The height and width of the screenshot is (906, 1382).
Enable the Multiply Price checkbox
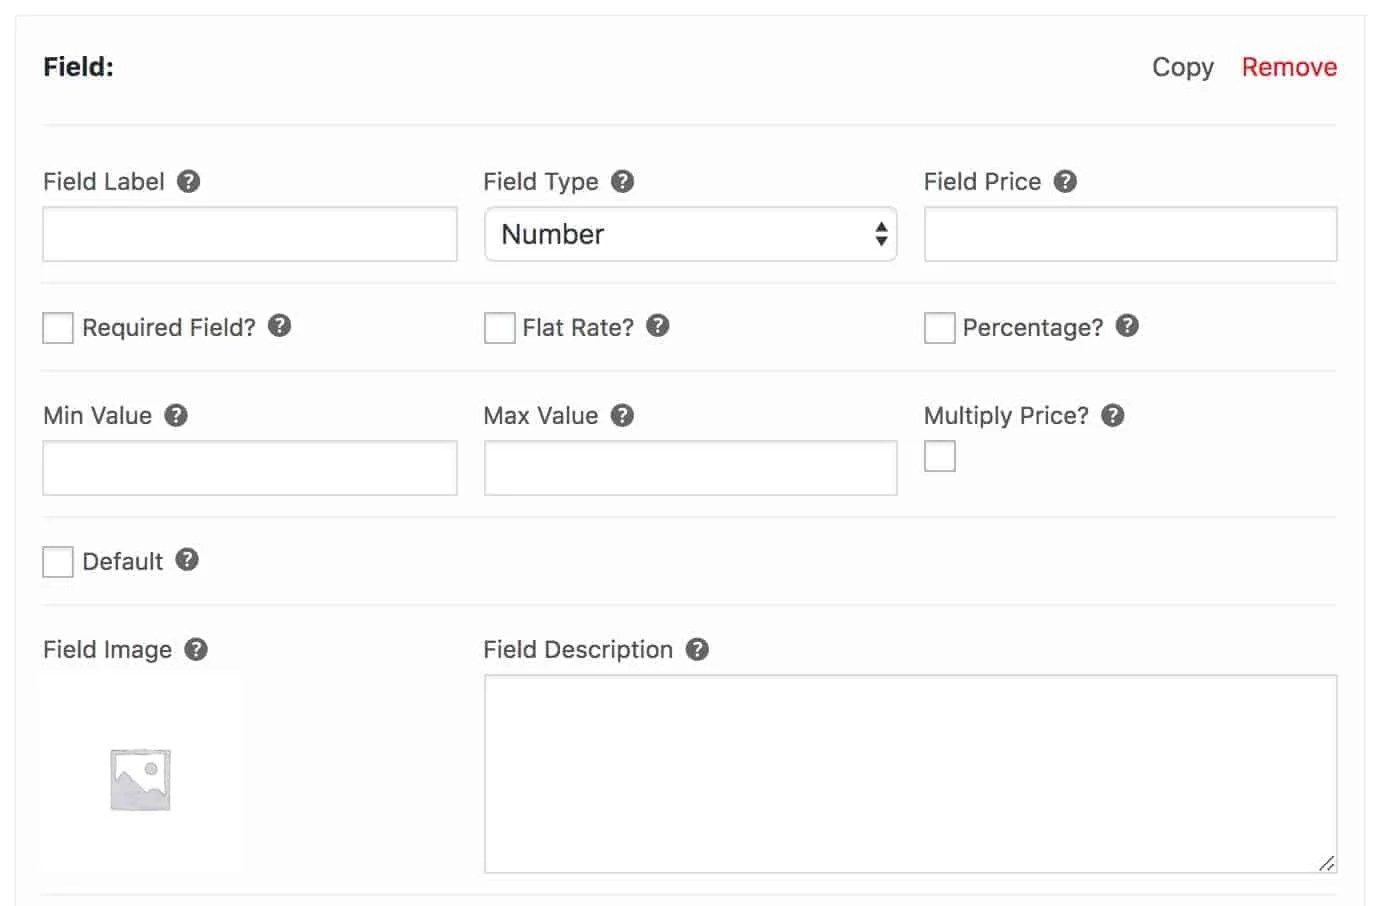click(939, 456)
